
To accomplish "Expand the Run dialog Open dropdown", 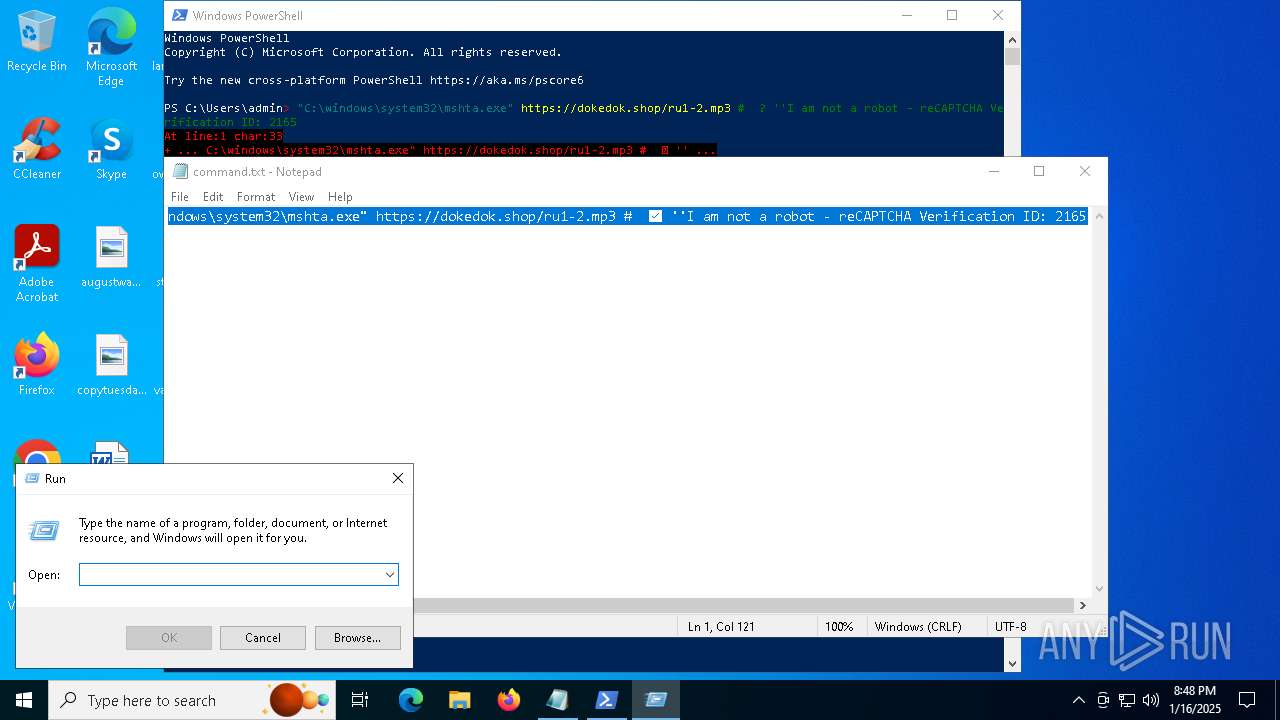I will 389,575.
